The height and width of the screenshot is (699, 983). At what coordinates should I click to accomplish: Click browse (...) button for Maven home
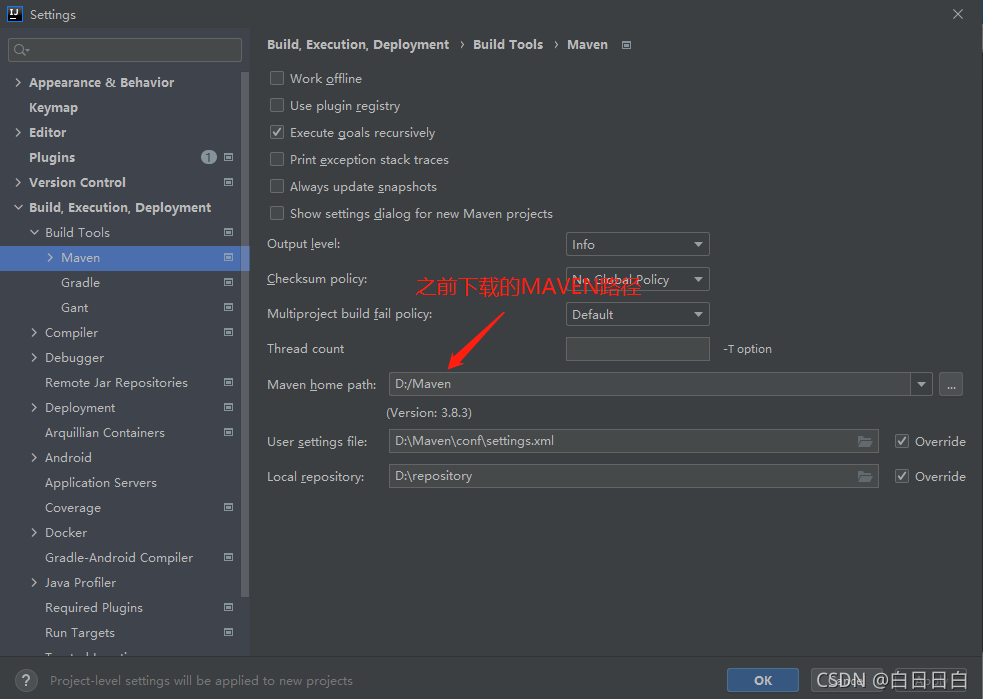tap(951, 384)
